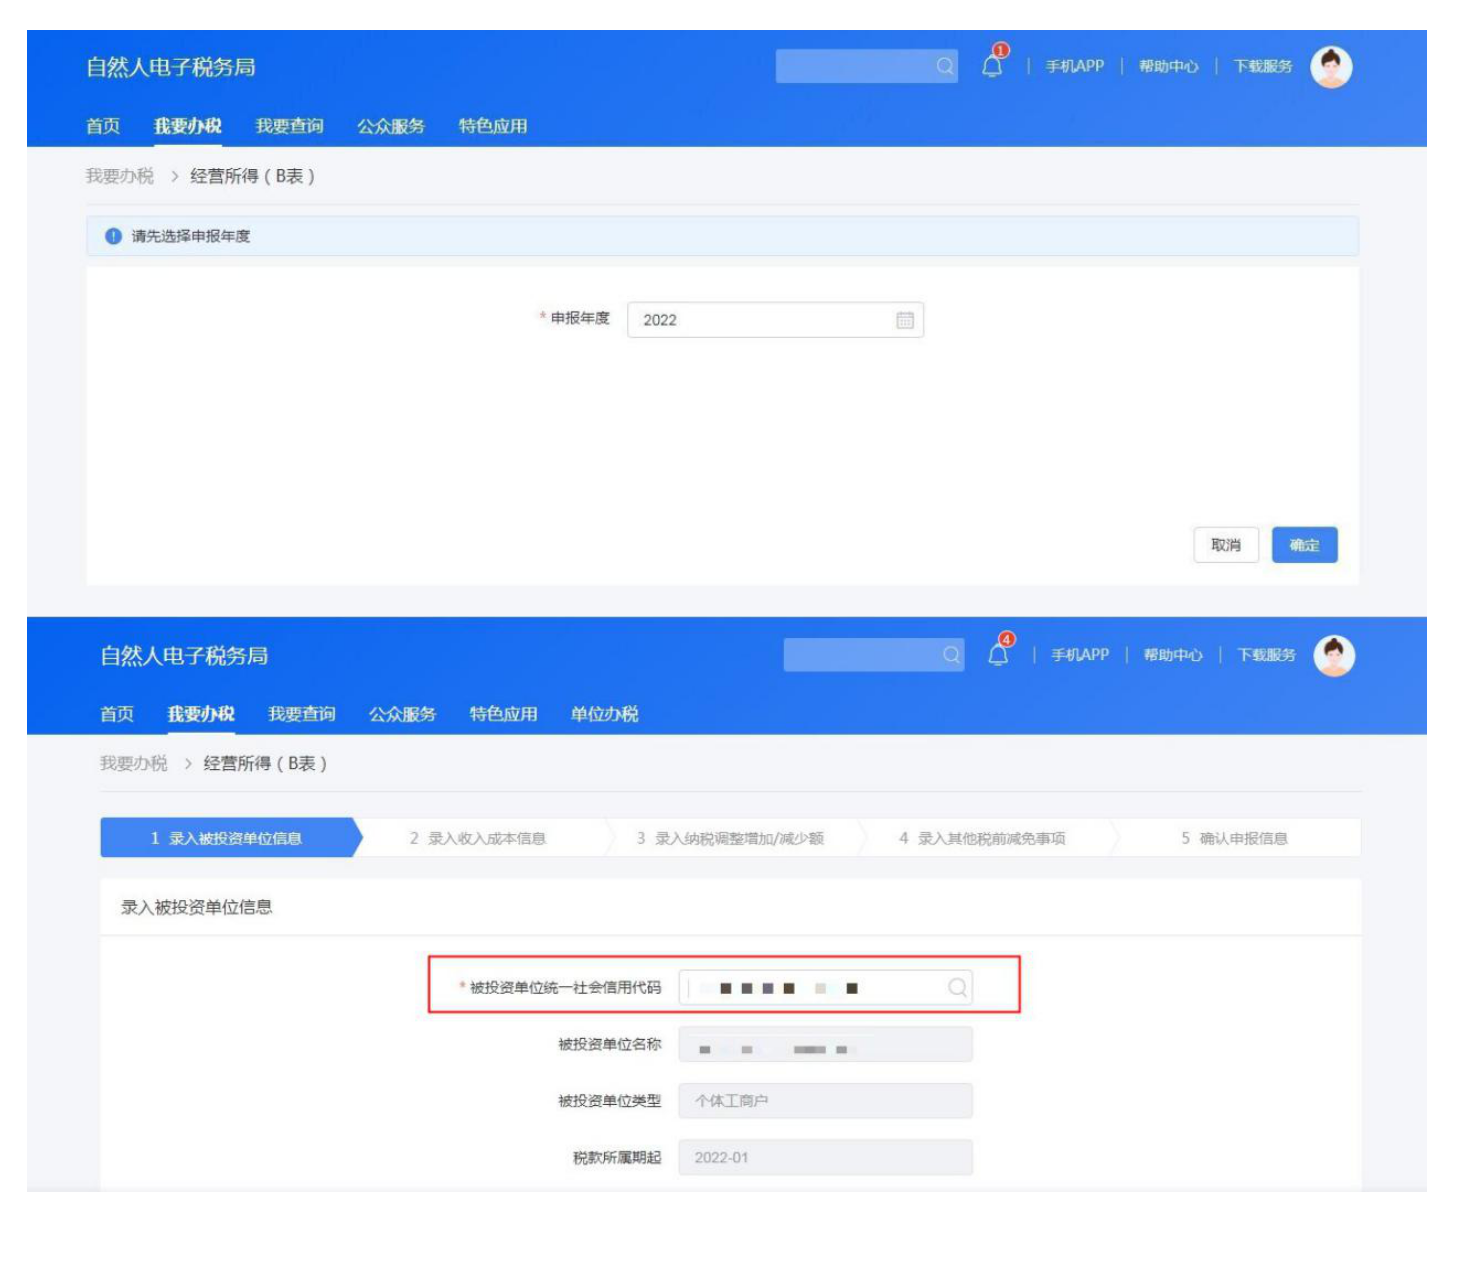Open notifications bell with badge 1

click(x=994, y=62)
